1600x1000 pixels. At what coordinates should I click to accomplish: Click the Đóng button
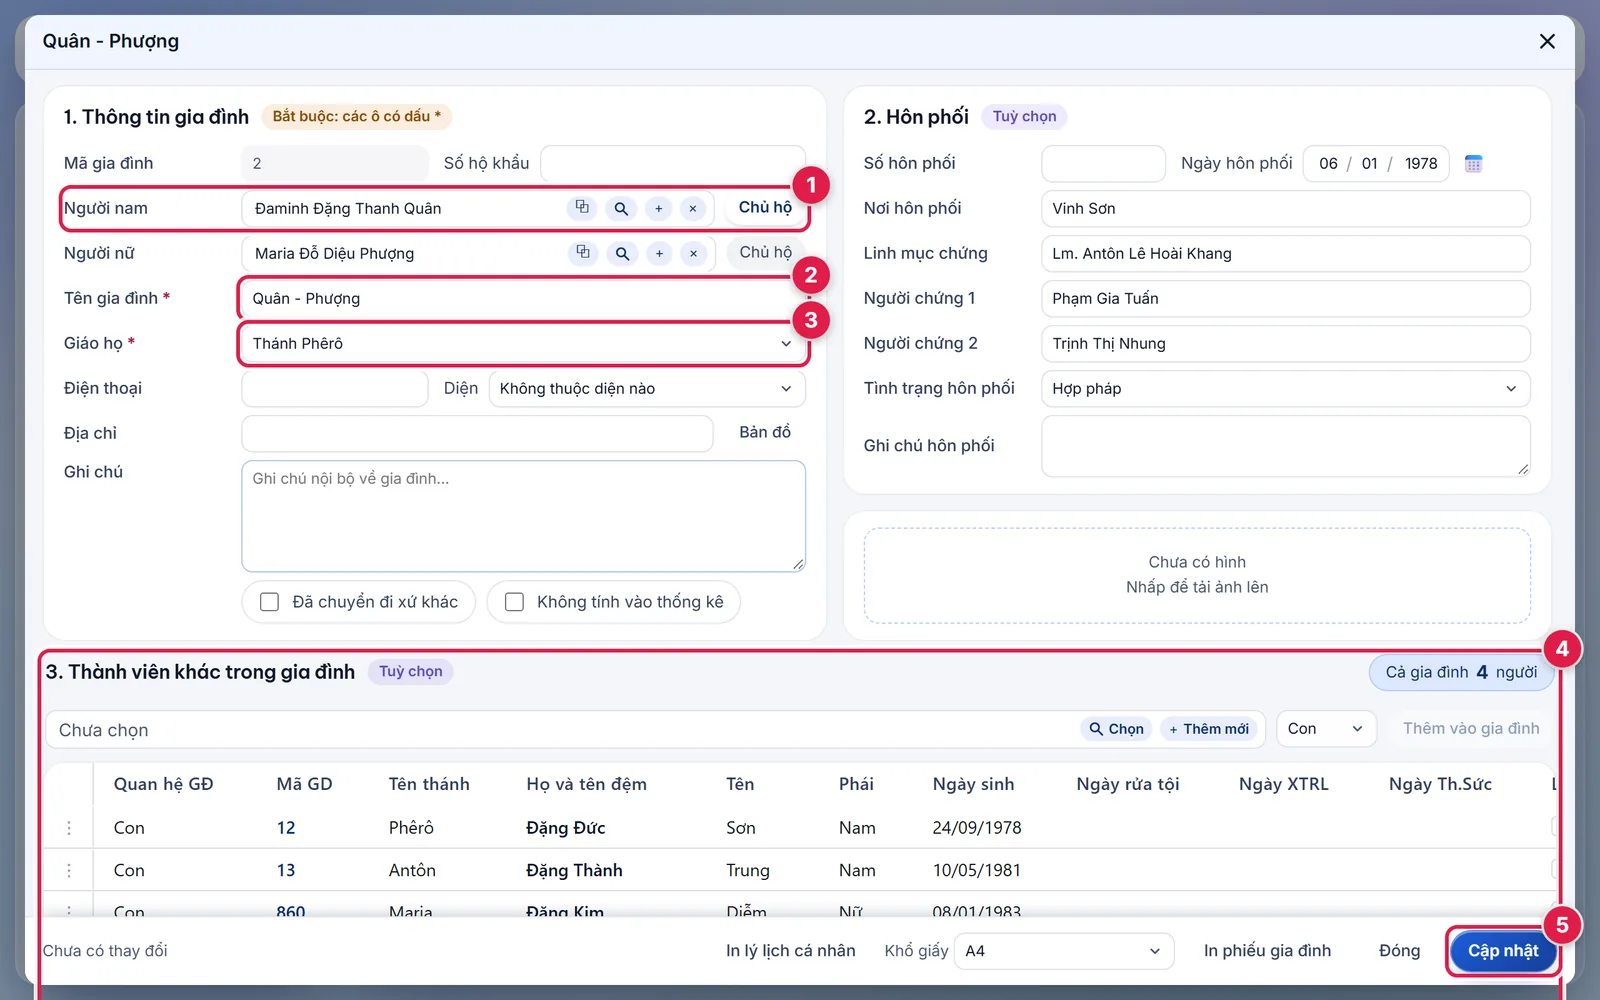(1399, 951)
